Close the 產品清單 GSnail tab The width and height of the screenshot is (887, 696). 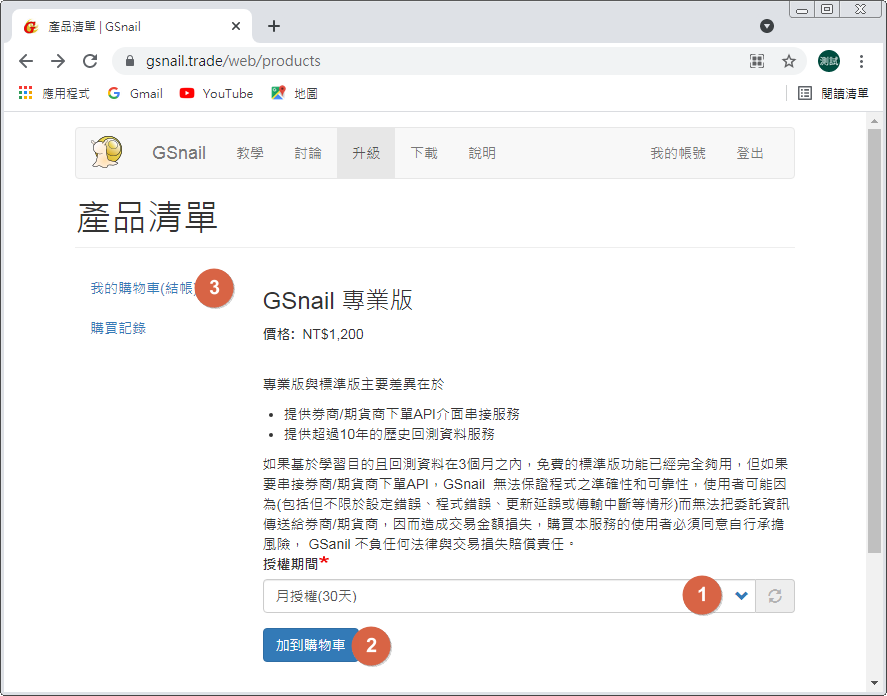pyautogui.click(x=236, y=26)
